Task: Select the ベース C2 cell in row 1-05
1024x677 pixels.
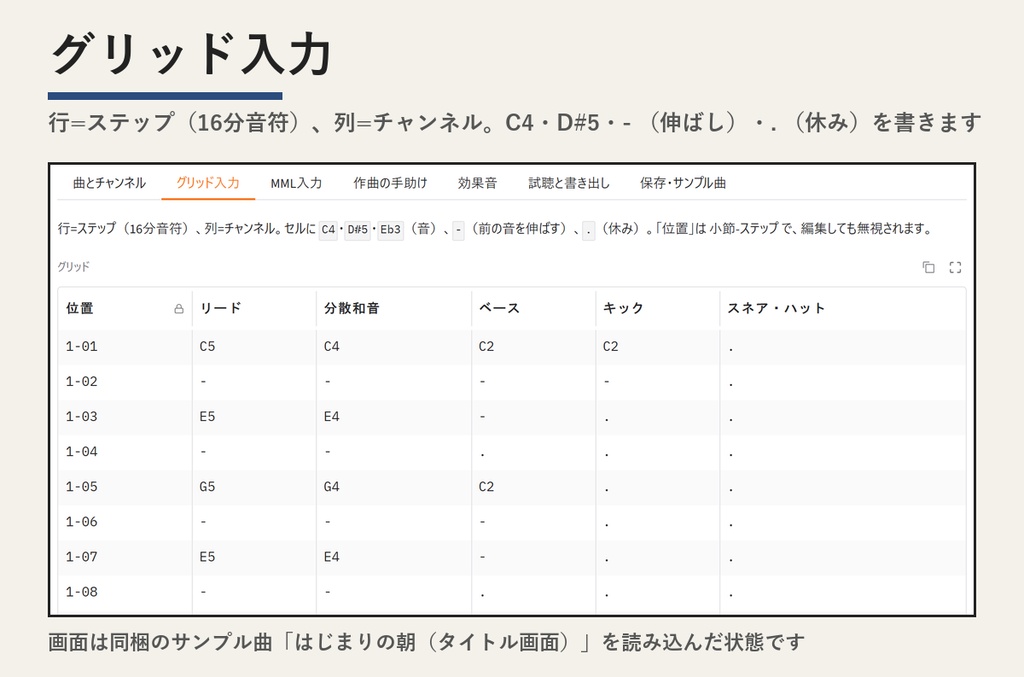Action: [534, 487]
